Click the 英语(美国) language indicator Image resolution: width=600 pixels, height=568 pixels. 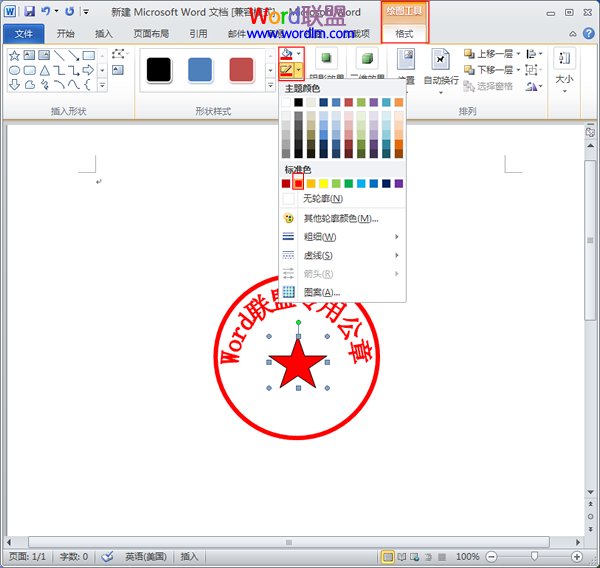coord(146,556)
